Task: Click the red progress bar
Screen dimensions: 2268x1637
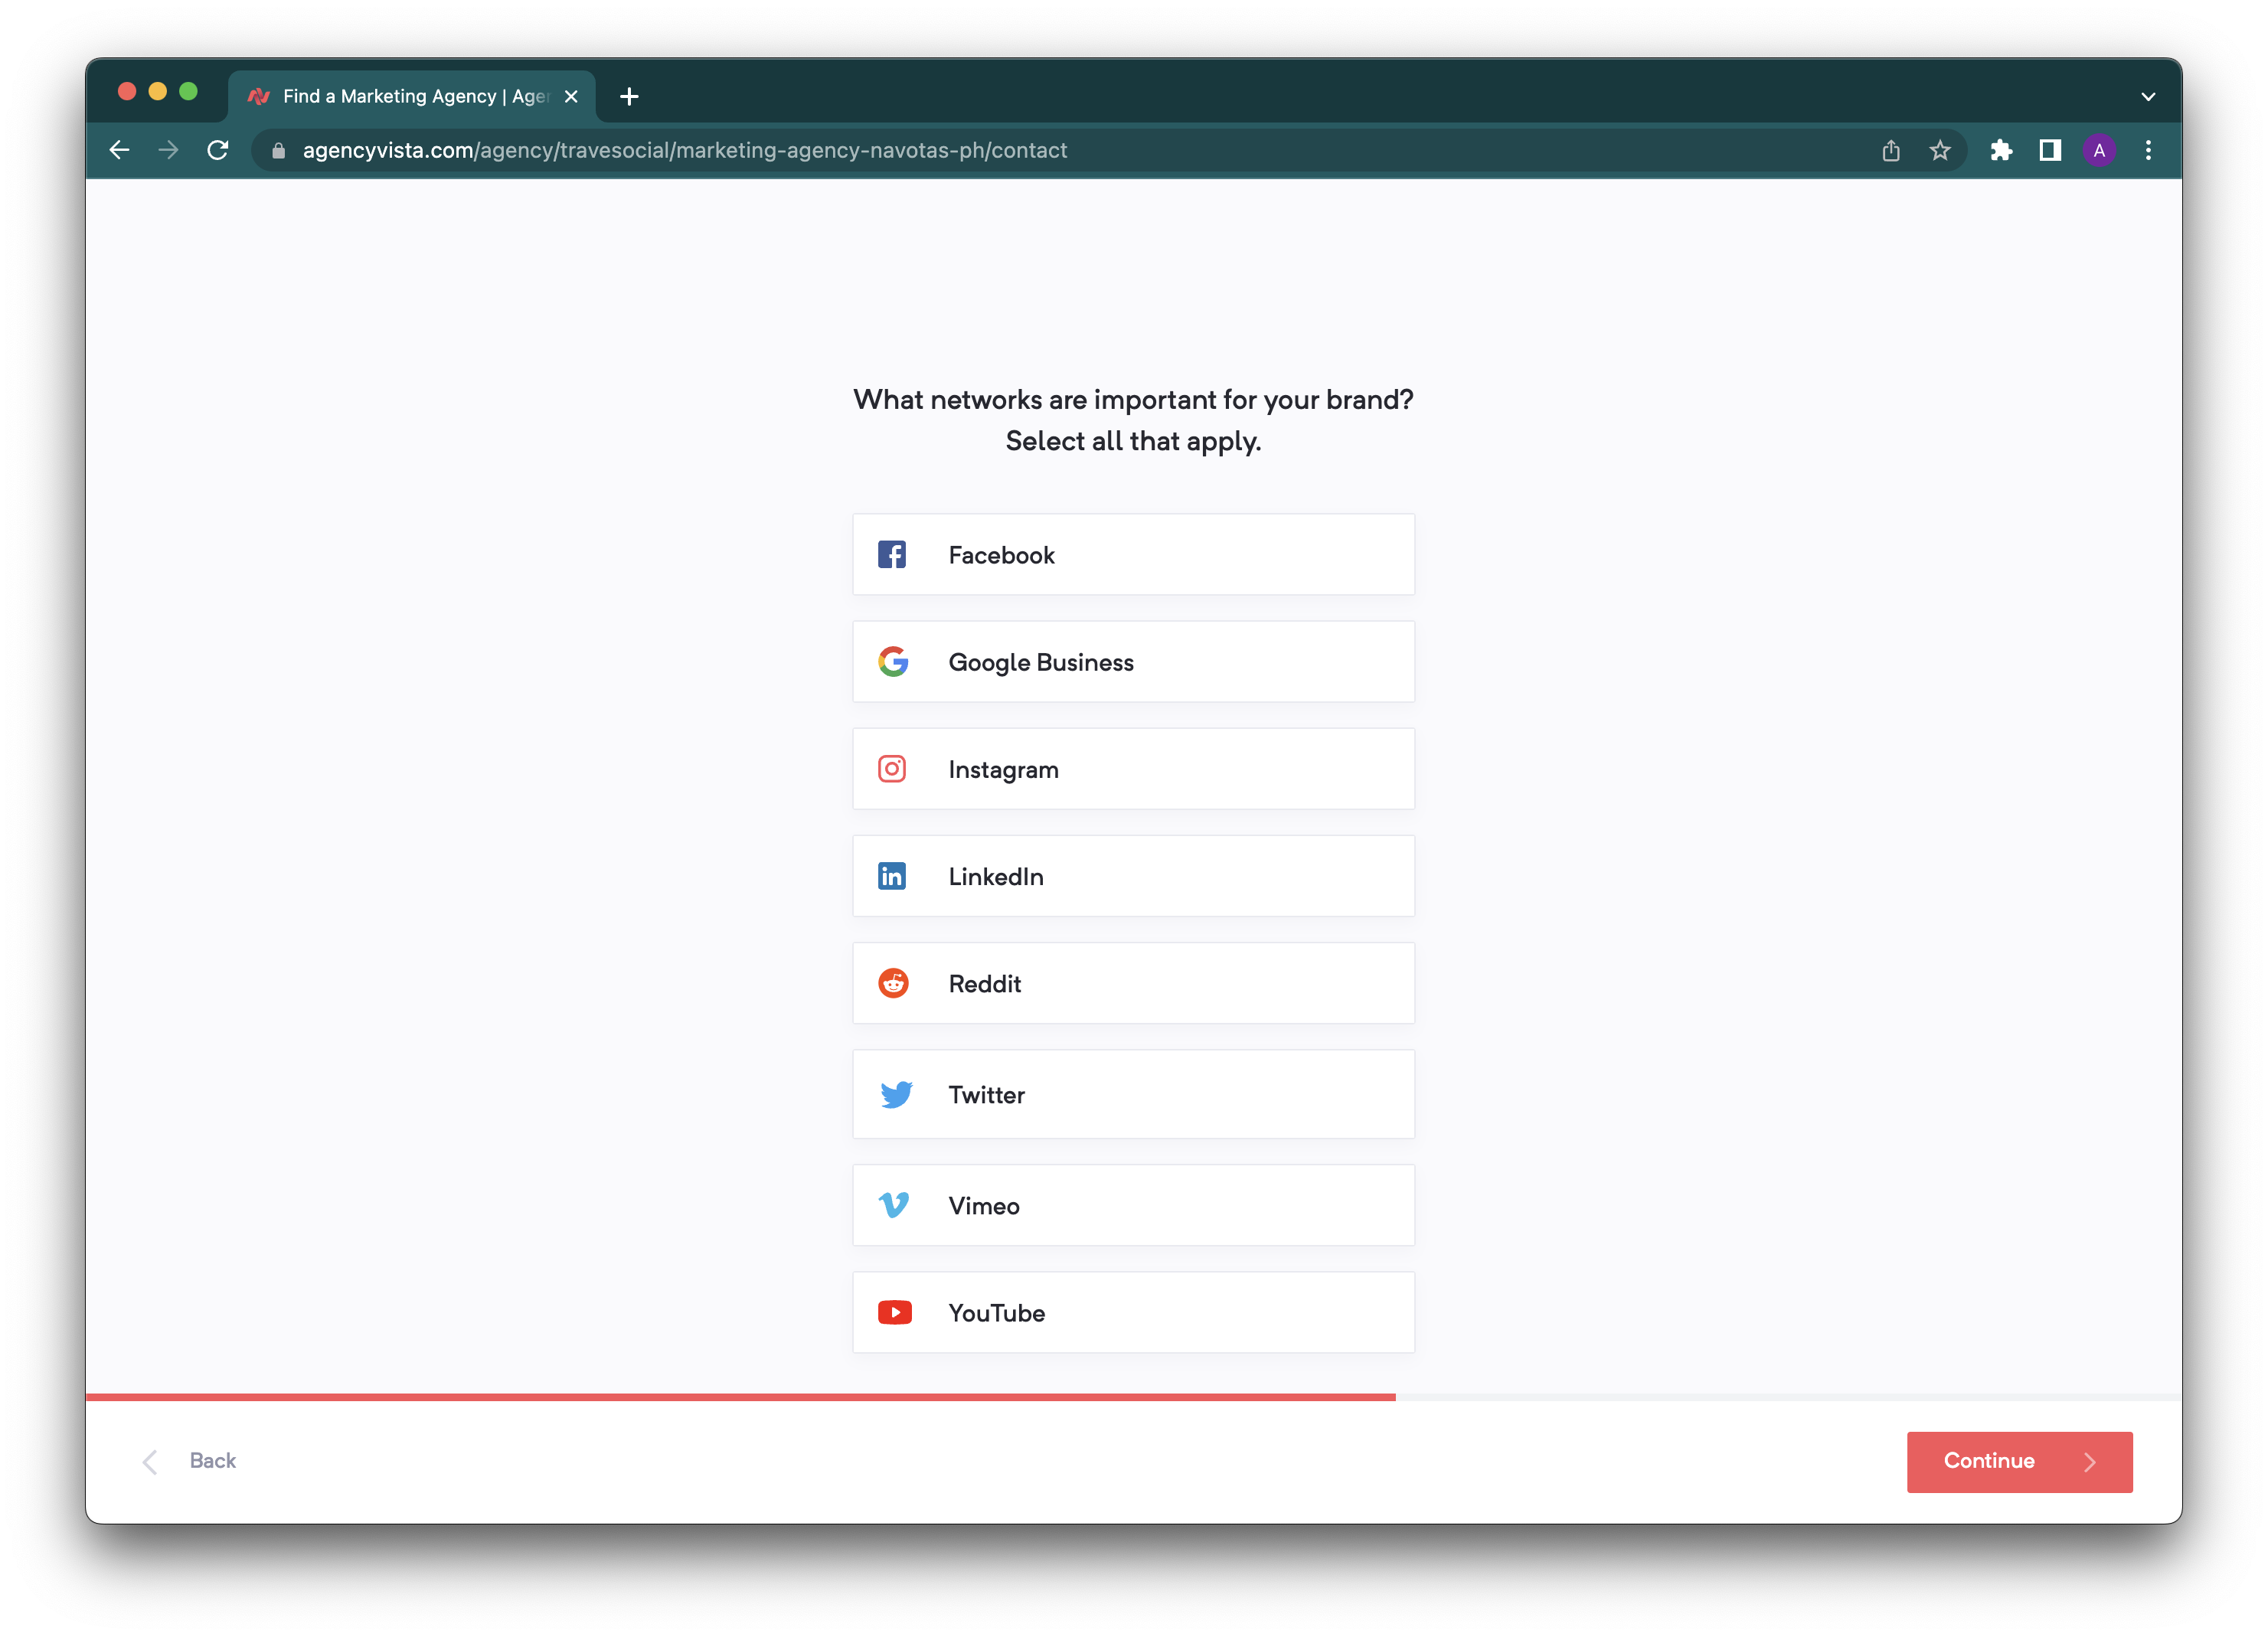Action: pyautogui.click(x=740, y=1397)
